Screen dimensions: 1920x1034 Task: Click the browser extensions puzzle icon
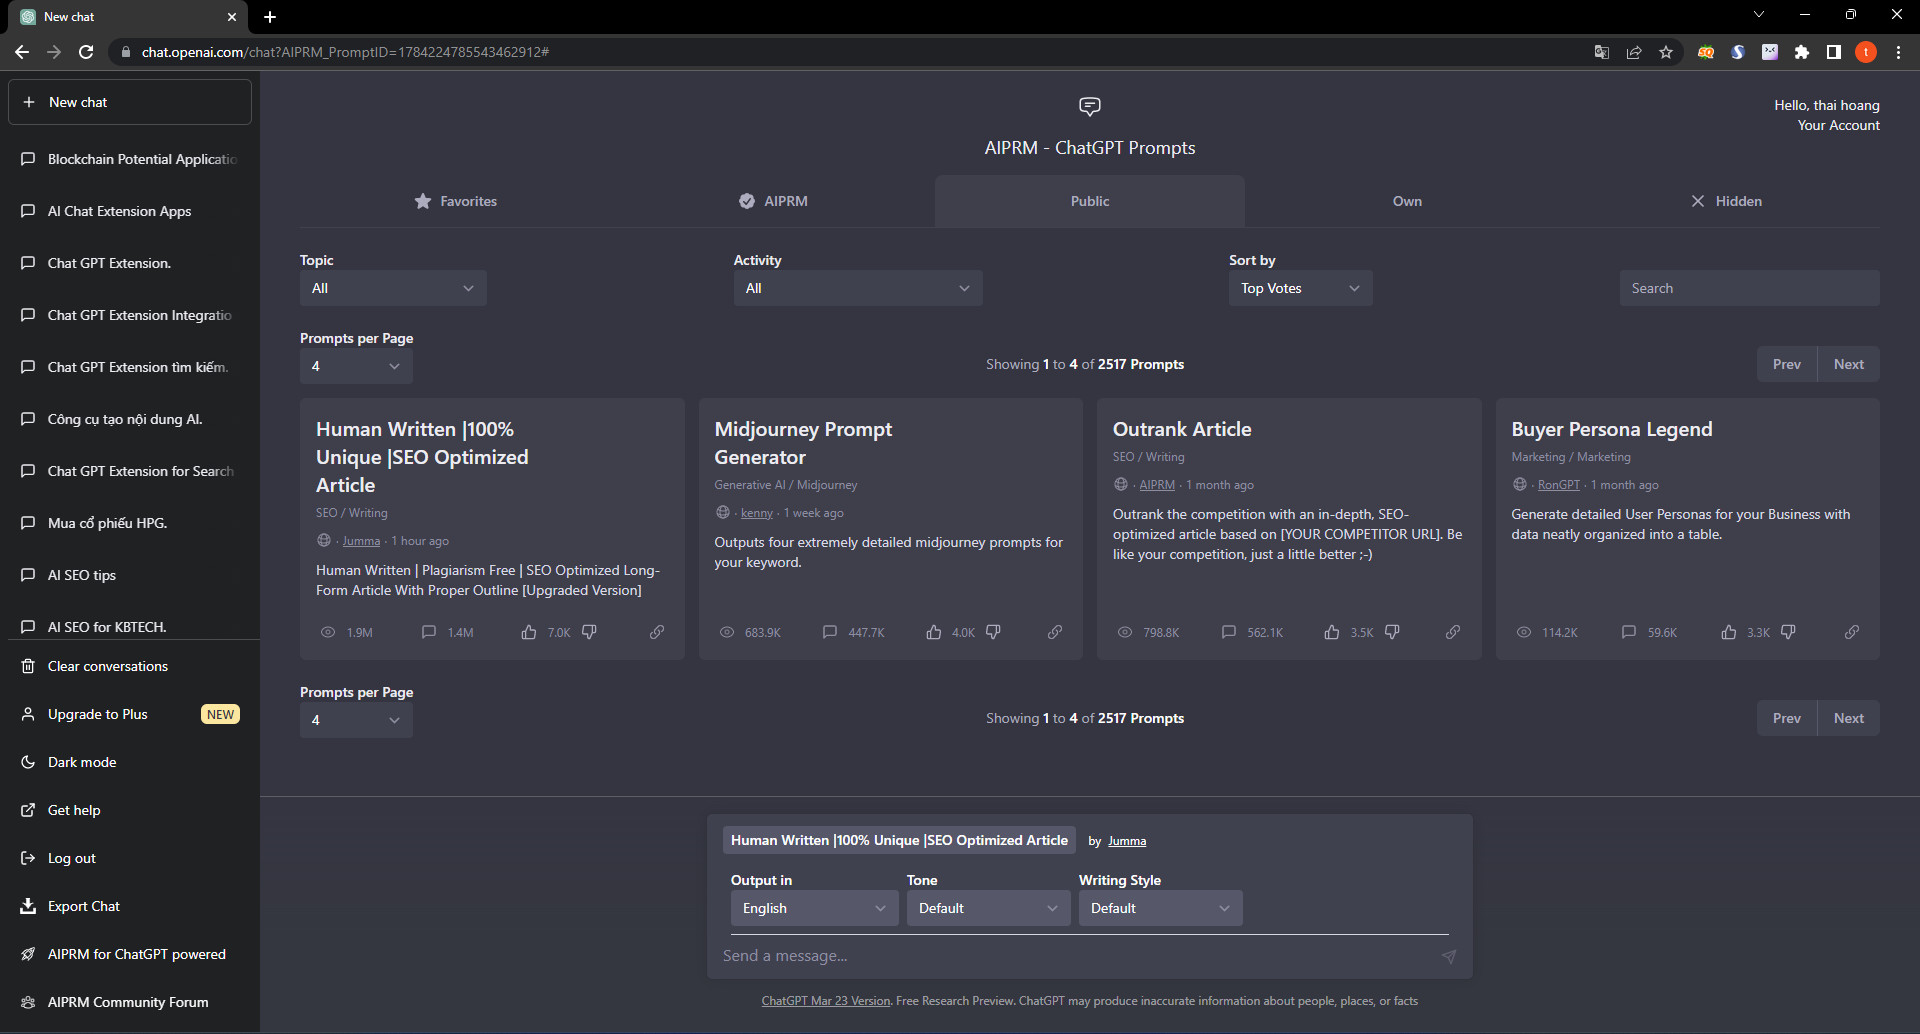[x=1803, y=51]
